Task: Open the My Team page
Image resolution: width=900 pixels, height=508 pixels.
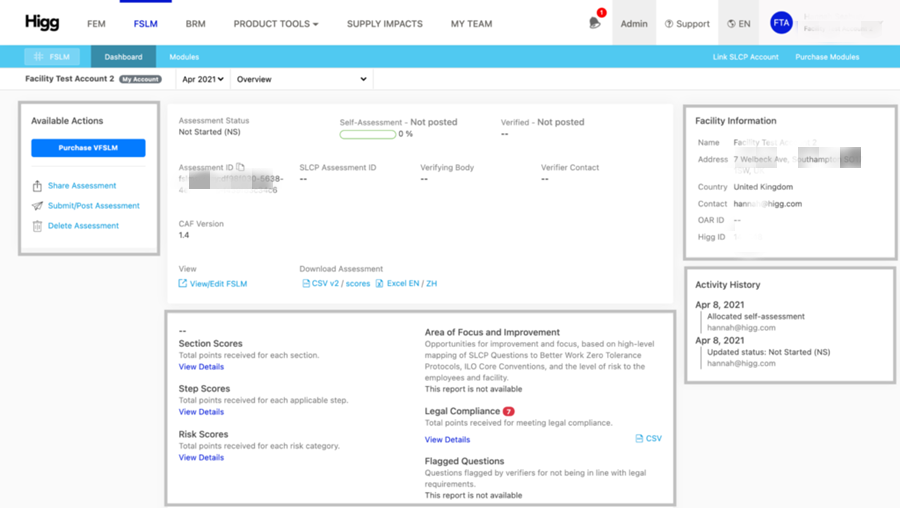Action: [x=471, y=24]
